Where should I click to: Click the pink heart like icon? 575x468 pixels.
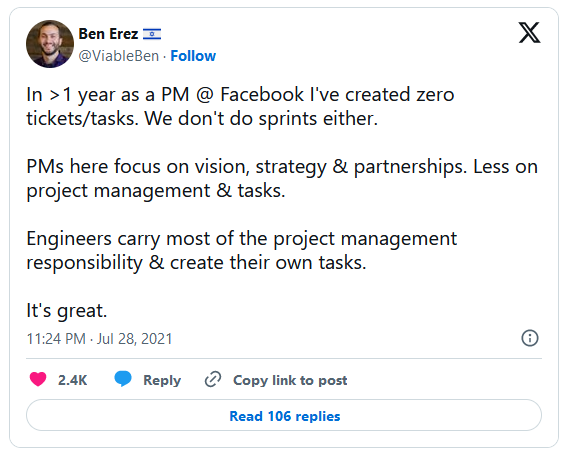38,379
